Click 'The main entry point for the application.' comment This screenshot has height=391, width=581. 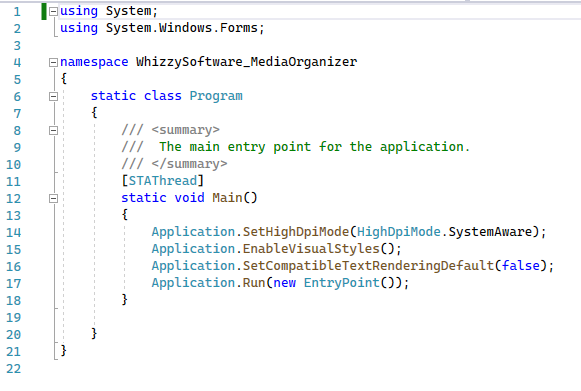(315, 147)
